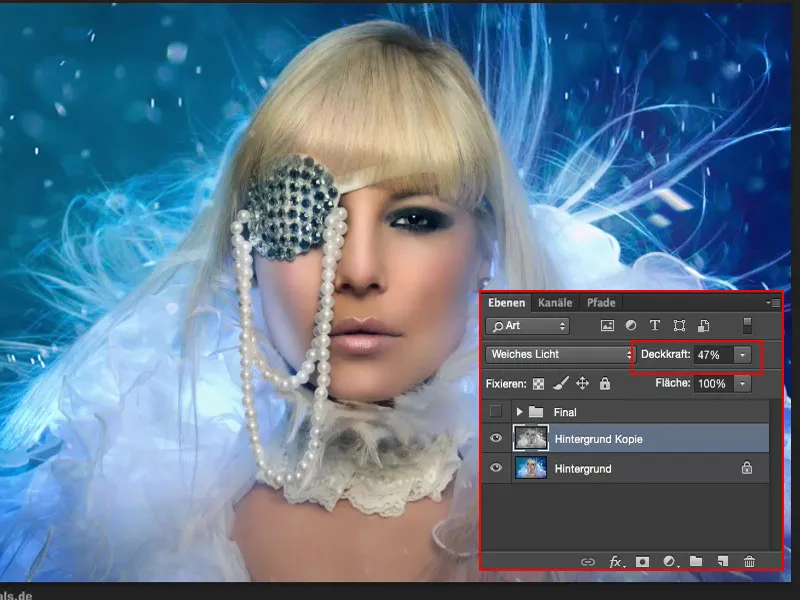Select the Final group name
Image resolution: width=800 pixels, height=600 pixels.
click(x=565, y=412)
